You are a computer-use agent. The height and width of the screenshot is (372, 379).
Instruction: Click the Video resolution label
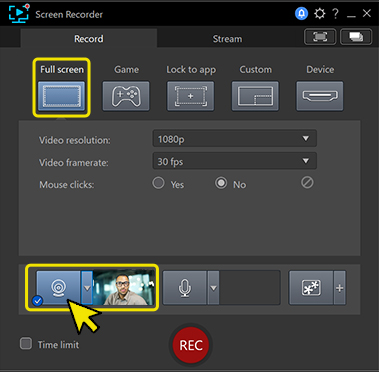point(75,140)
